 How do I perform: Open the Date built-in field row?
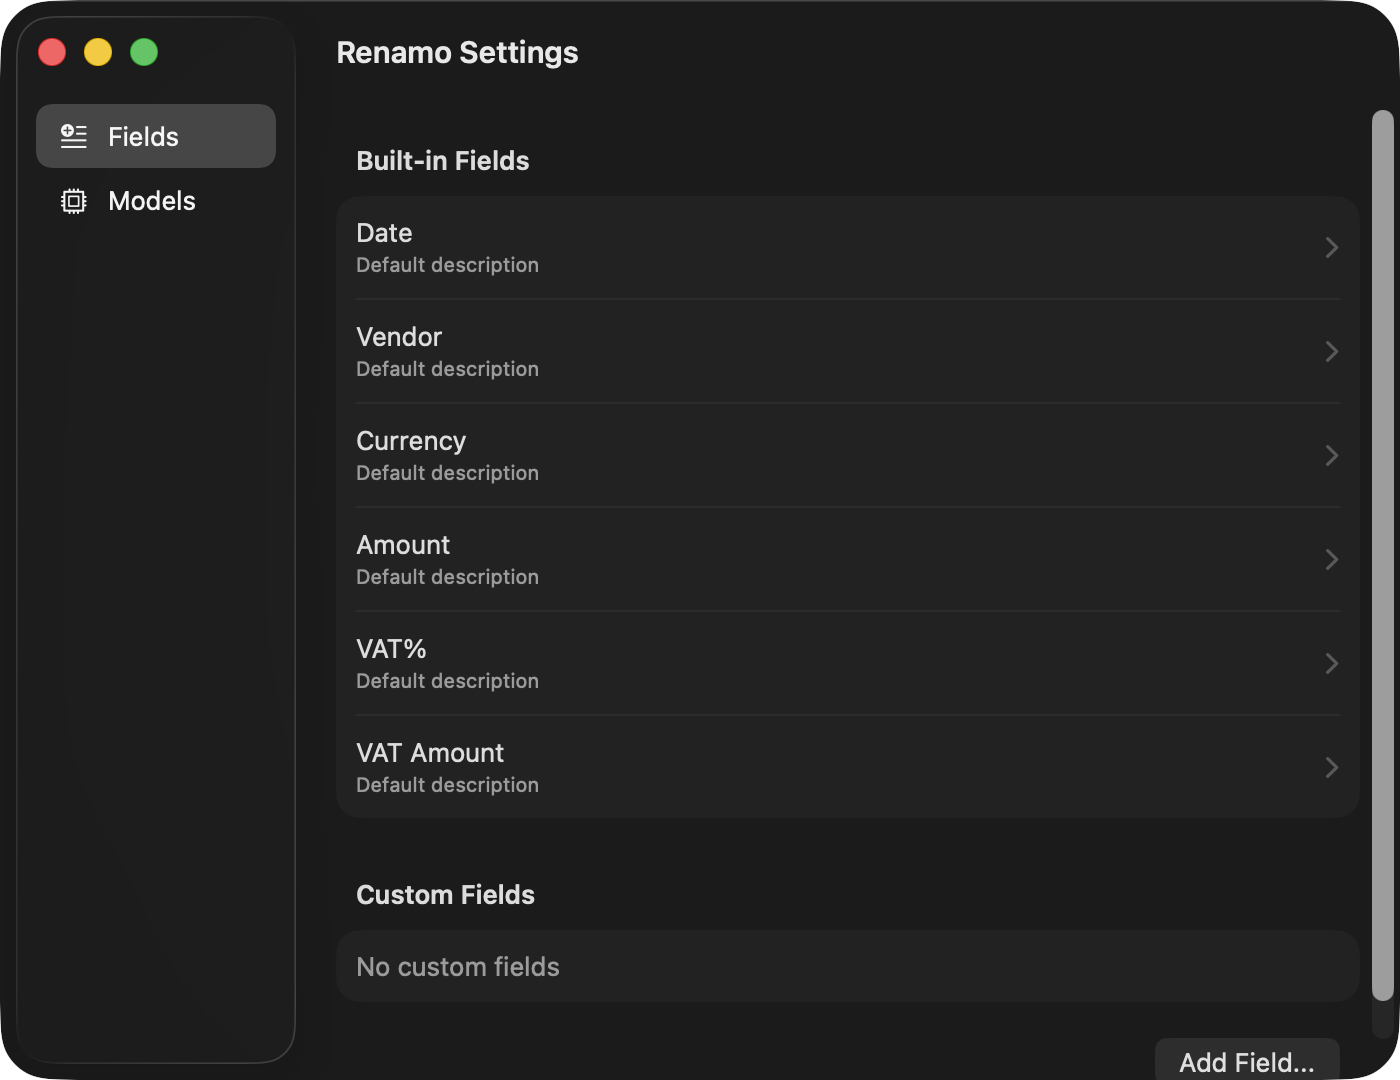(x=848, y=247)
